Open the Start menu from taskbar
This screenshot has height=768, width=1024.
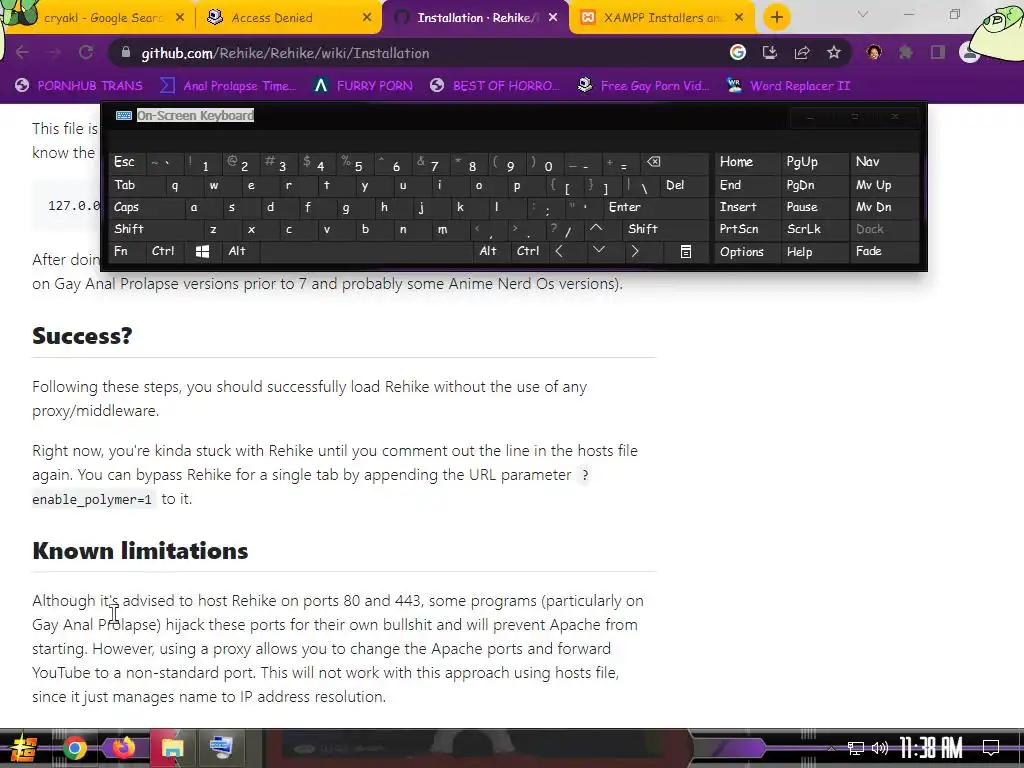[22, 748]
